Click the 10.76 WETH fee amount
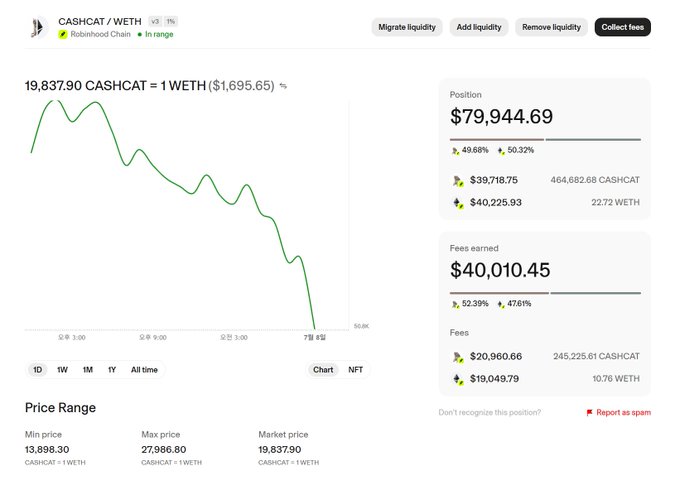This screenshot has height=490, width=680. (616, 379)
